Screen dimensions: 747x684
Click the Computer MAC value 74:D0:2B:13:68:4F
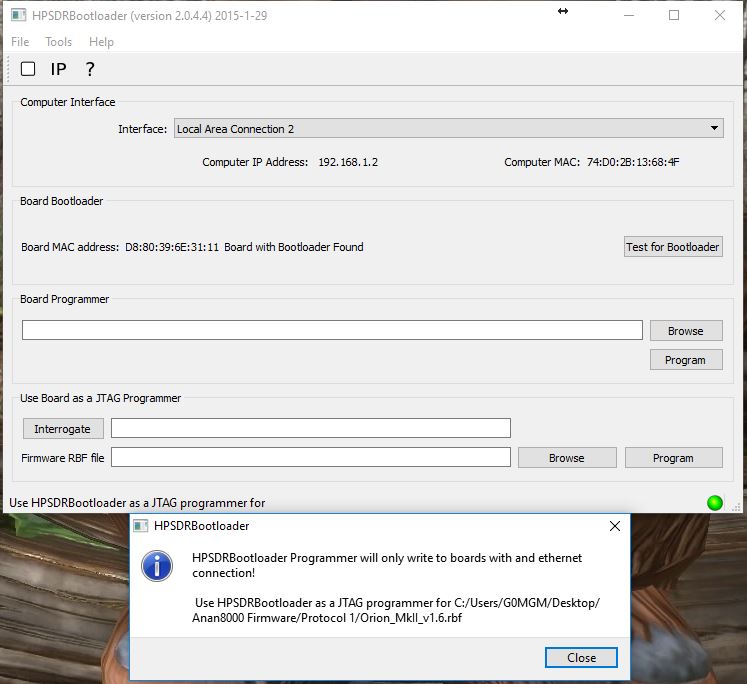[x=633, y=162]
